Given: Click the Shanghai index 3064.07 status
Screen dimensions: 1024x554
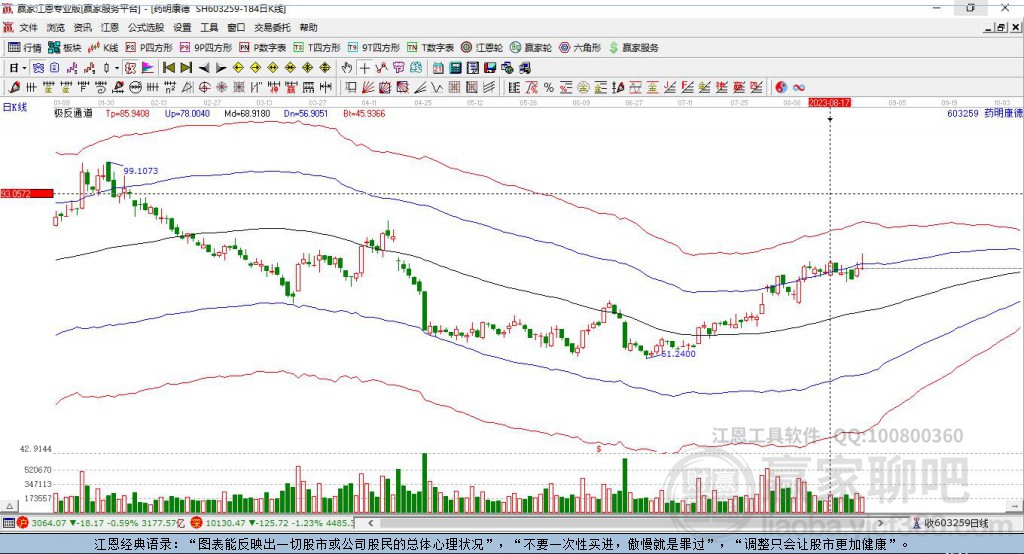Looking at the screenshot, I should tap(48, 523).
